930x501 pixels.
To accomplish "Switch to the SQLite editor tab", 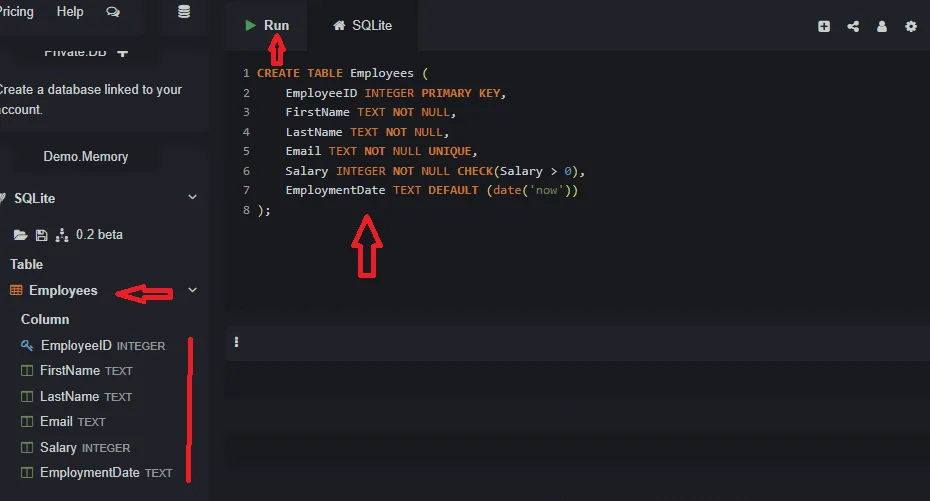I will point(362,25).
